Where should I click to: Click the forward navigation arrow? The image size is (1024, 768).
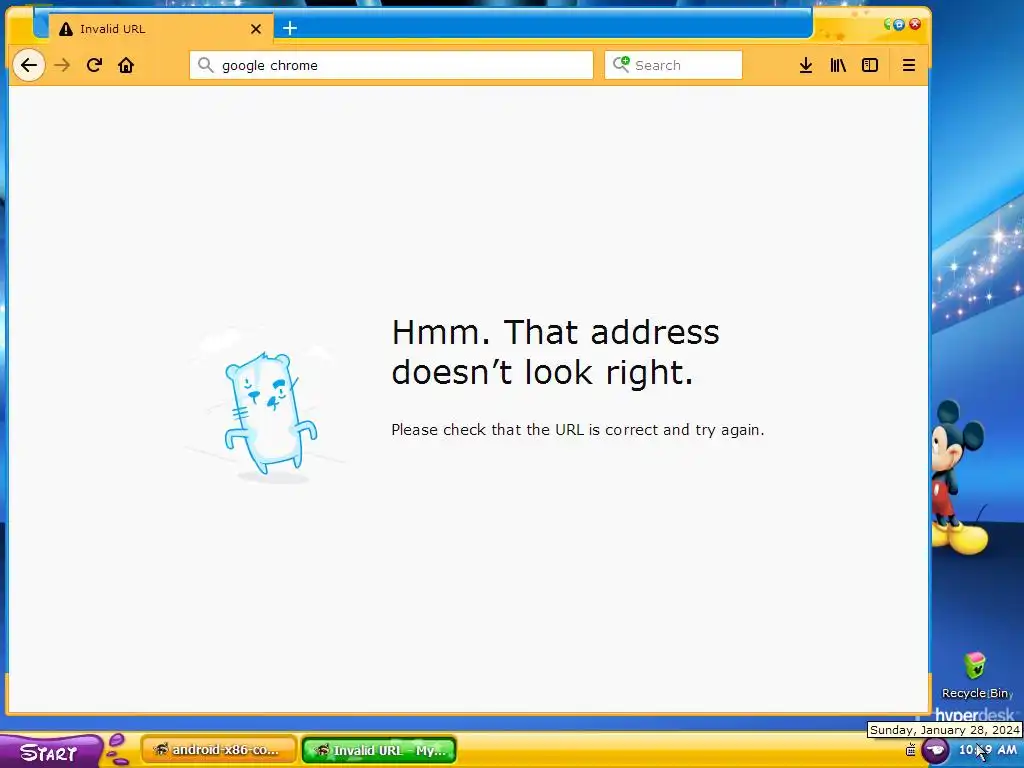coord(62,65)
